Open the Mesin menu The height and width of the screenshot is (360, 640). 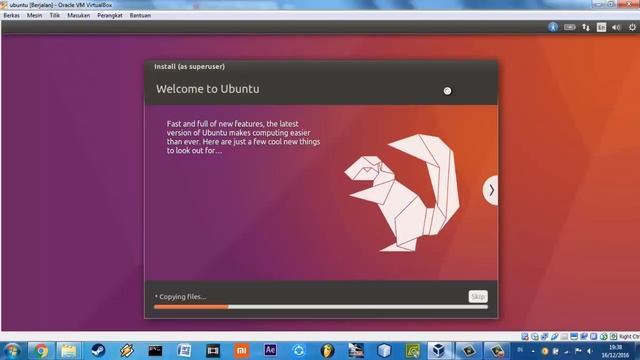click(x=34, y=15)
